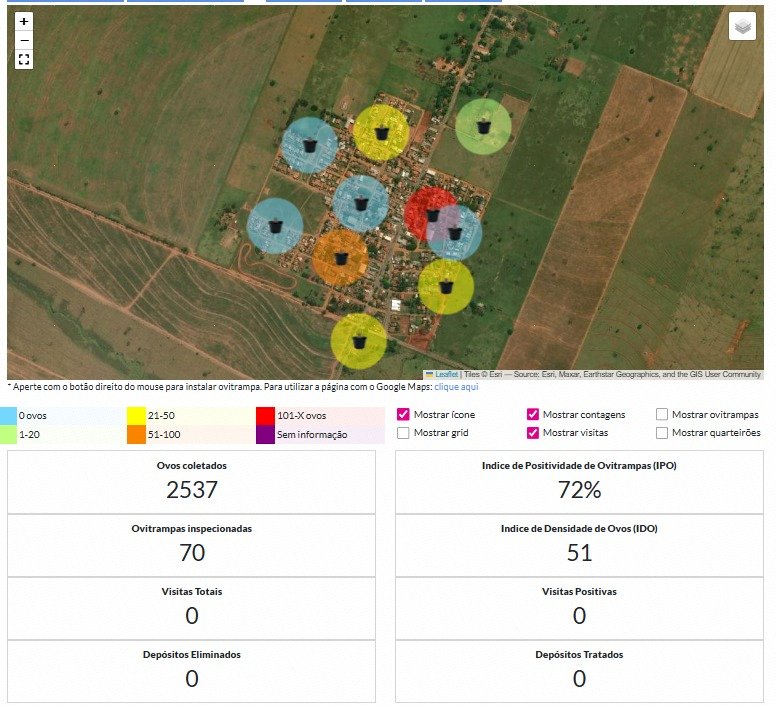The image size is (776, 706).
Task: Enter fullscreen map view
Action: [24, 60]
